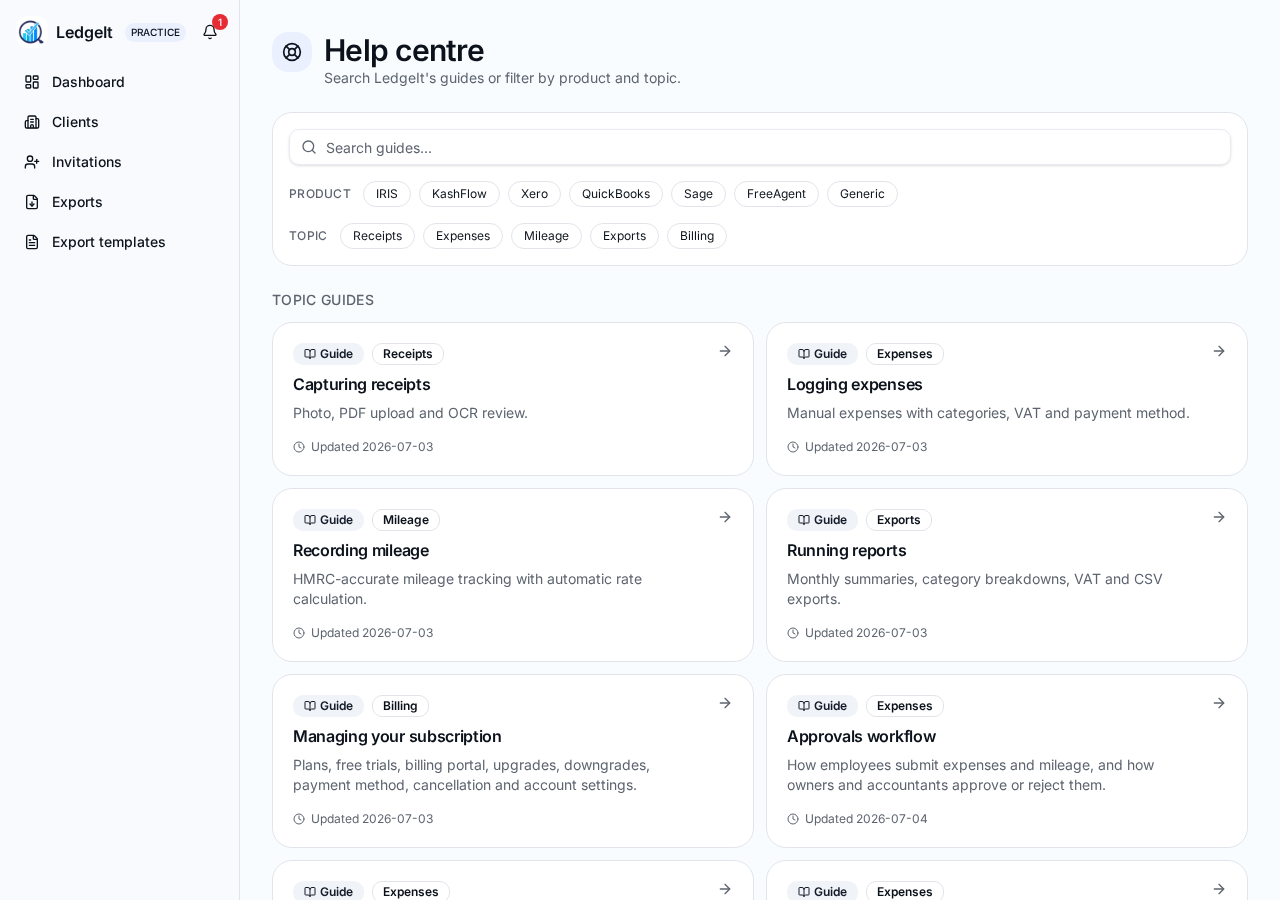Viewport: 1280px width, 900px height.
Task: Toggle the Xero product filter
Action: coord(534,194)
